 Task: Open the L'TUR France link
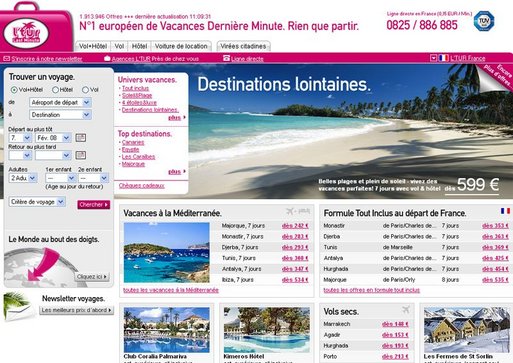pyautogui.click(x=468, y=58)
